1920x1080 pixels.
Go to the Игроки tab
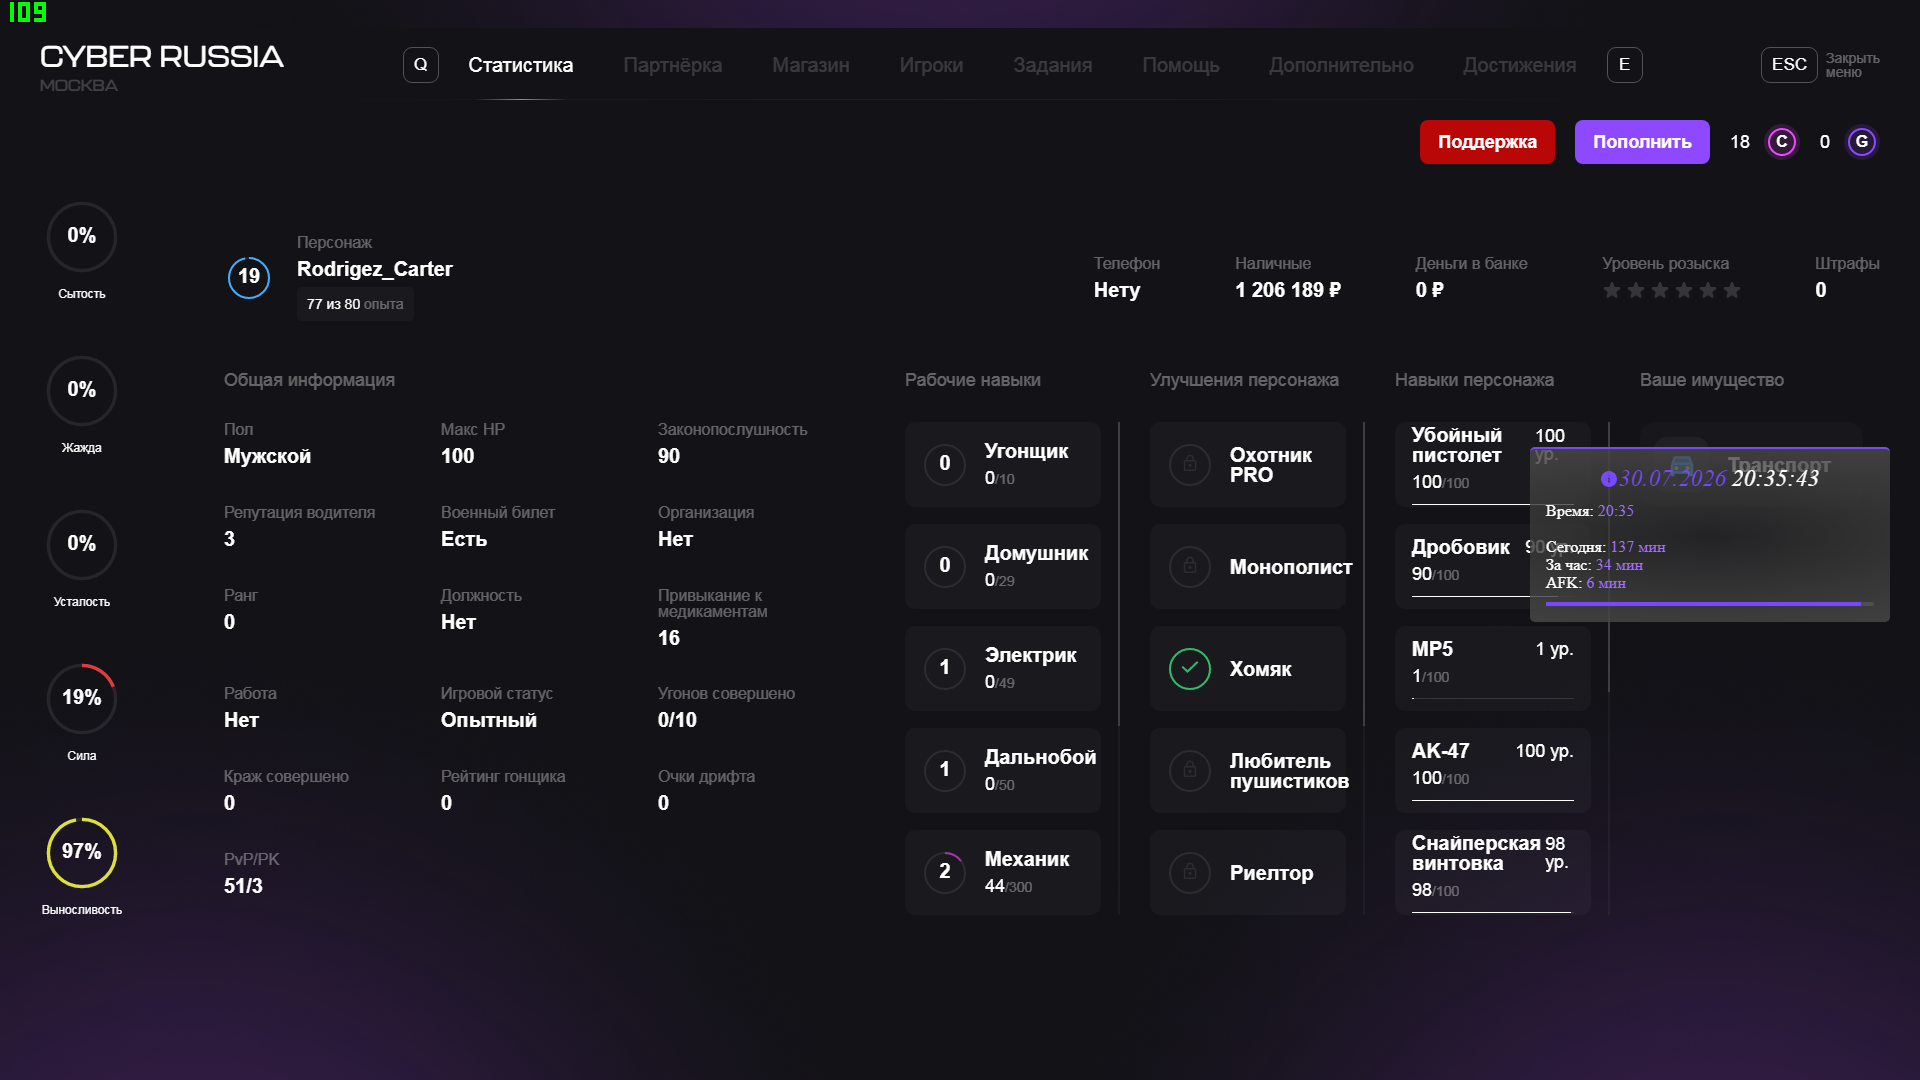(931, 65)
